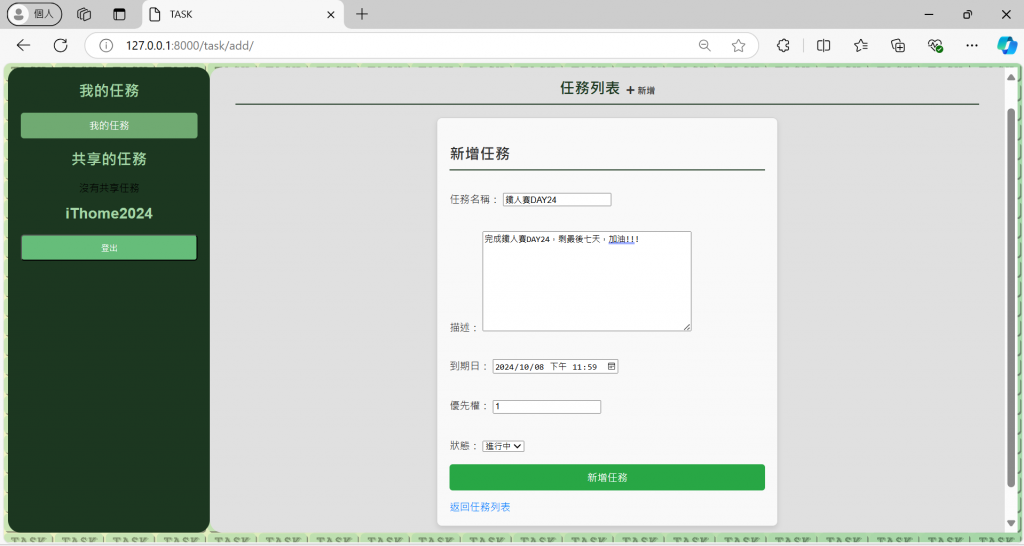Open the Collections icon

tap(898, 45)
